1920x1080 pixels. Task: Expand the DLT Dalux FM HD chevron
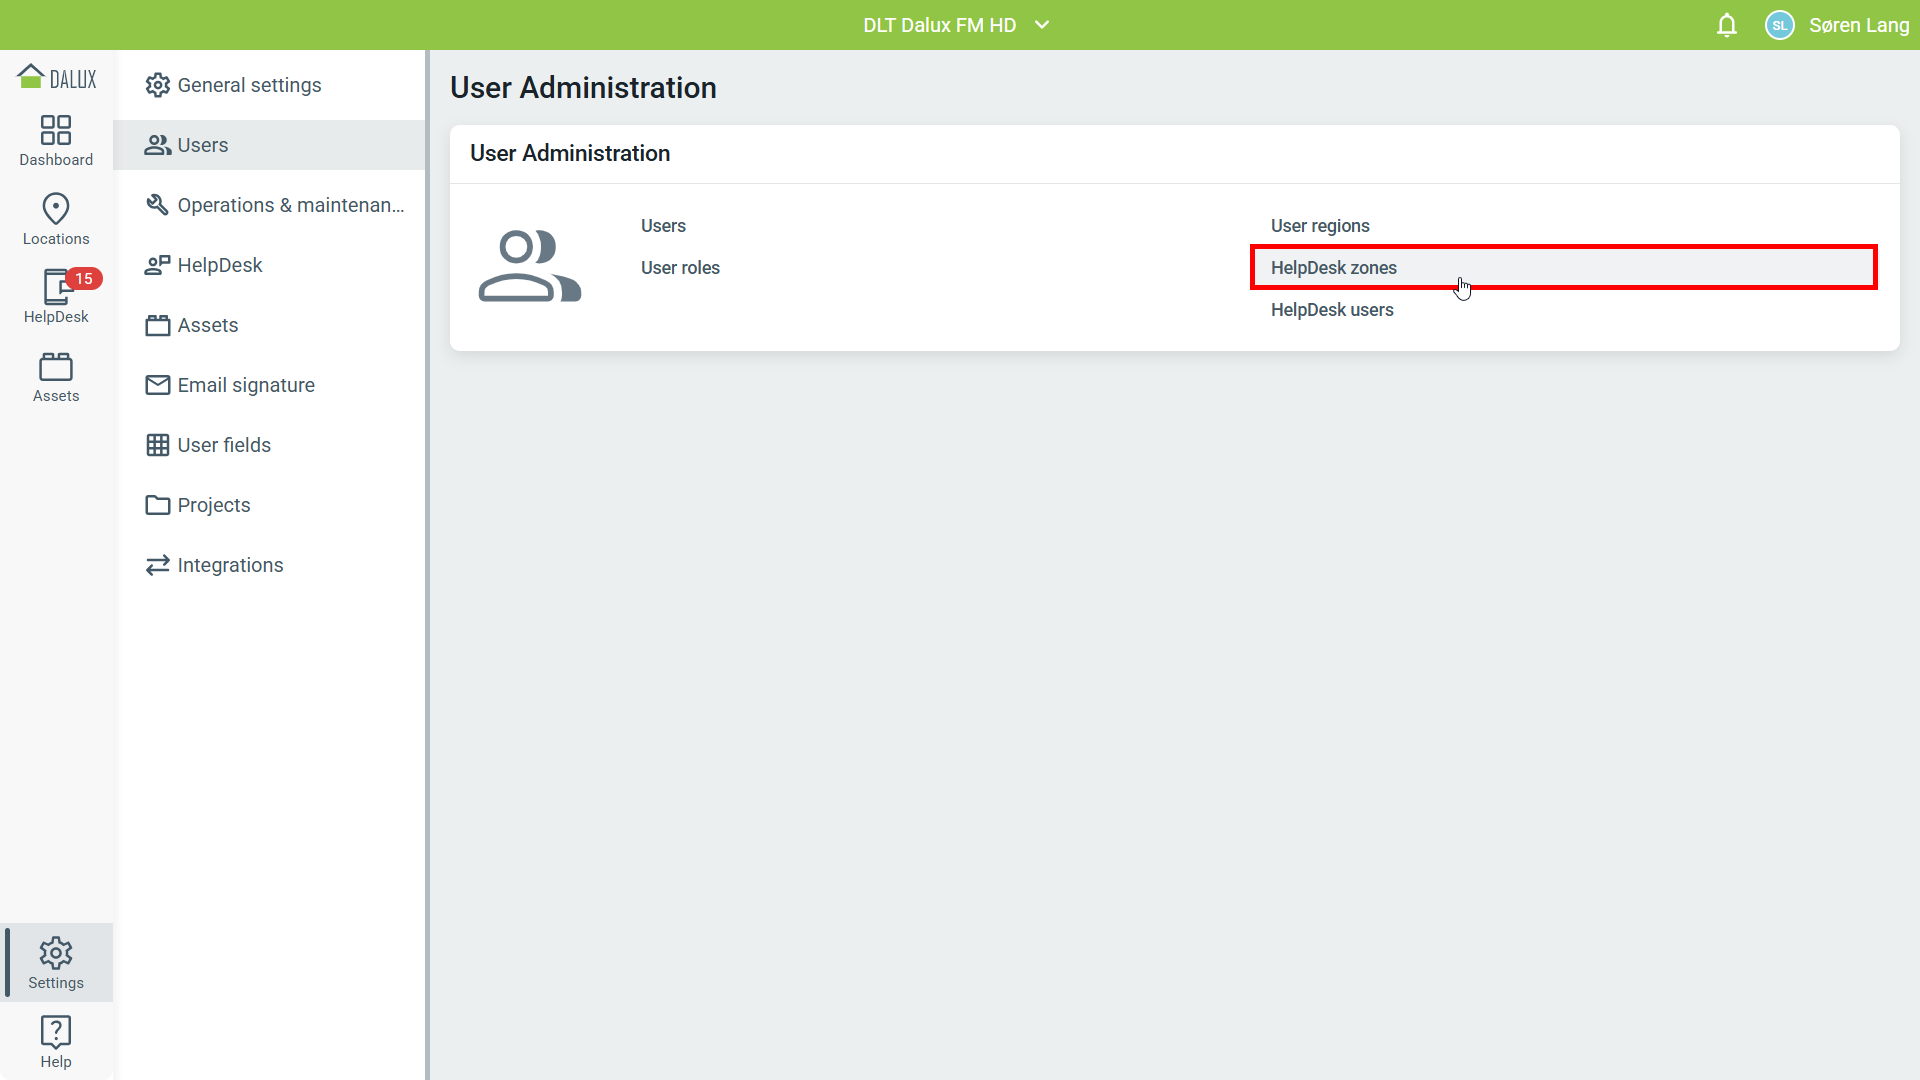click(x=1042, y=25)
